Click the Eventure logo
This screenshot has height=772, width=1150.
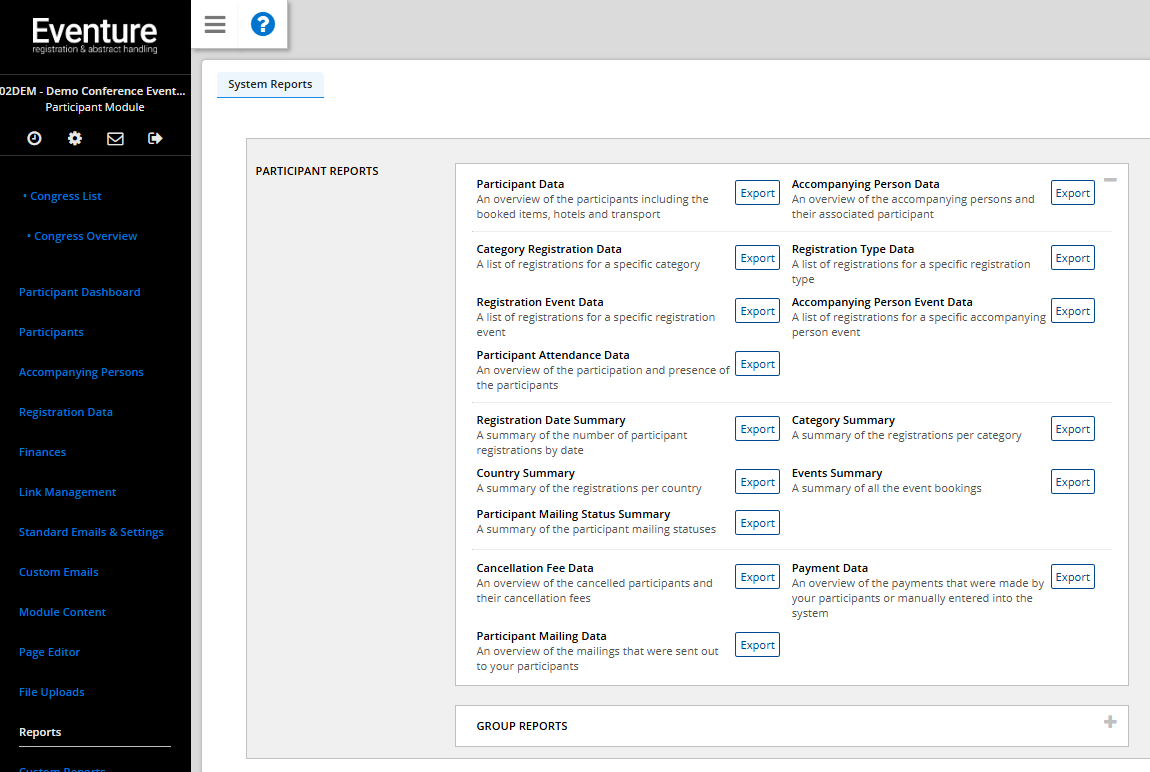pyautogui.click(x=95, y=35)
